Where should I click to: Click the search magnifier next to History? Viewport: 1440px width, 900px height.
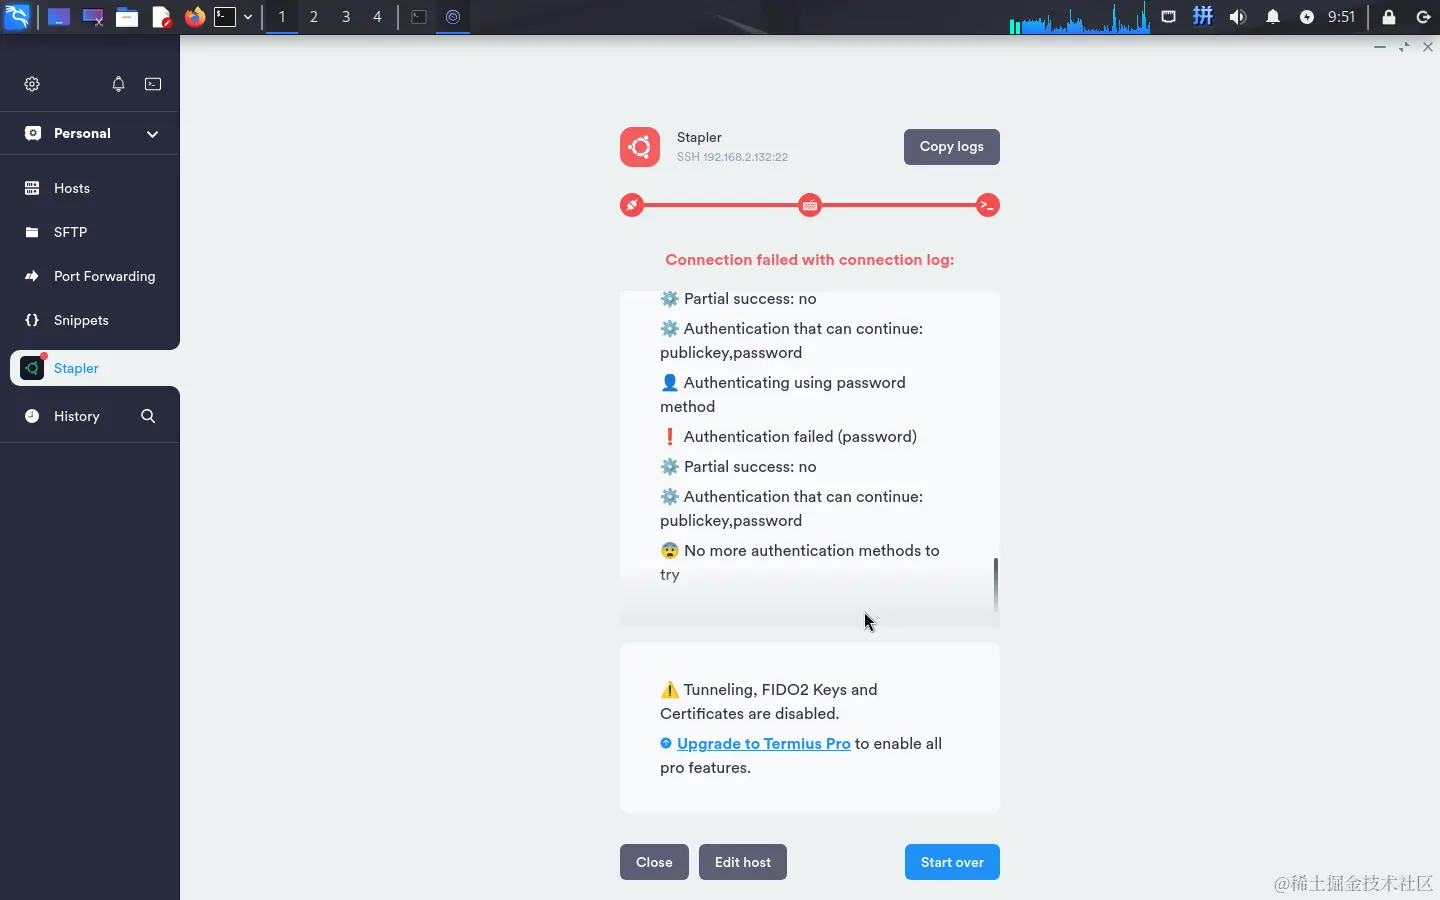[x=148, y=416]
